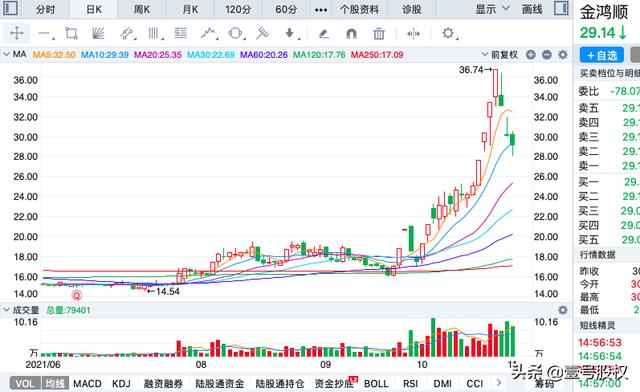
Task: Add stock with +自选 button
Action: [x=602, y=55]
